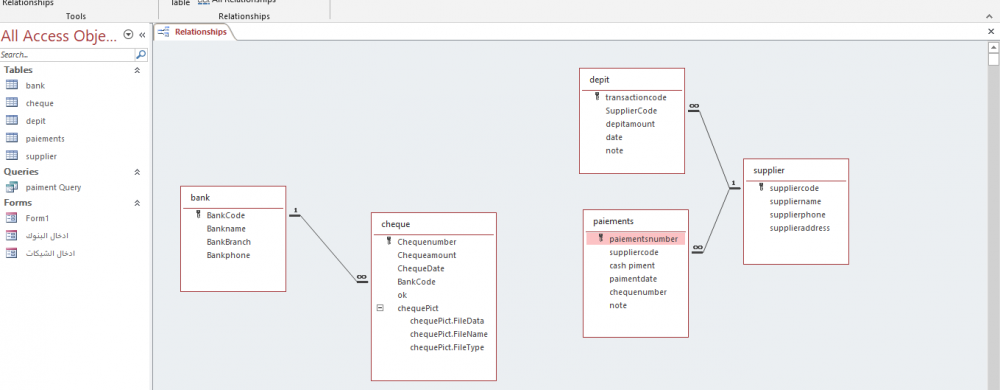Select the paiements to supplier relationship line
Screen dimensions: 1000x390
[716, 220]
